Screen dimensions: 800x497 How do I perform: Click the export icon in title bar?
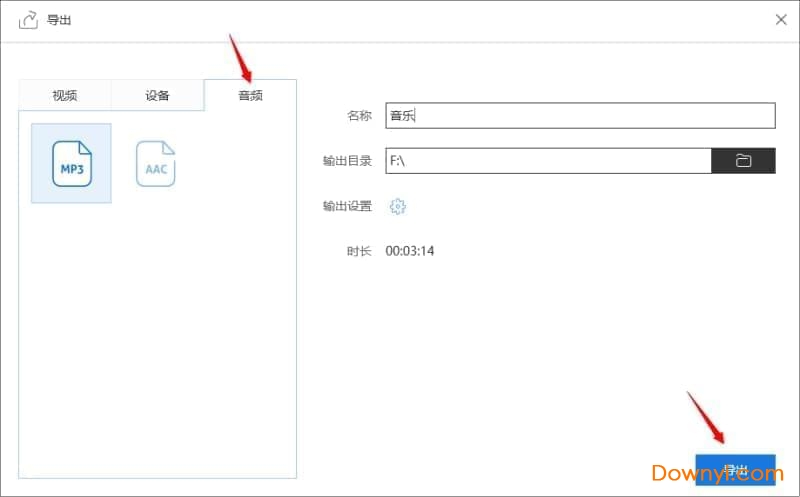[28, 19]
